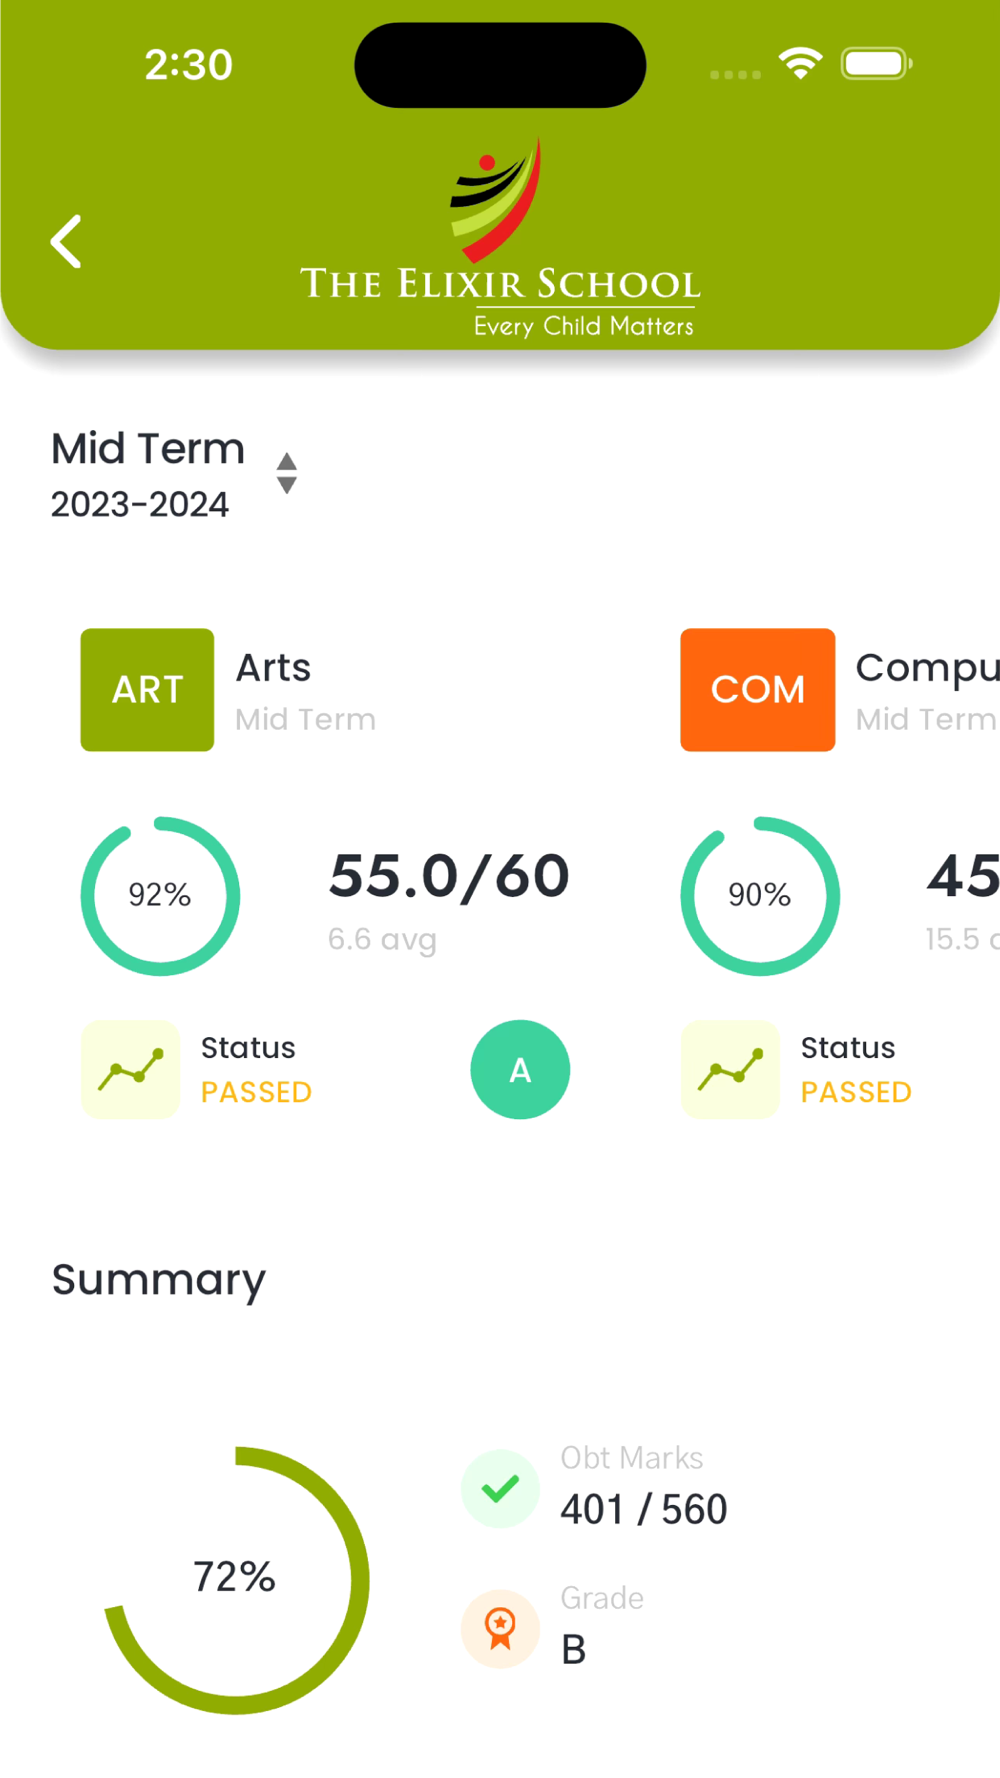Image resolution: width=1000 pixels, height=1778 pixels.
Task: Tap the Computer 90% progress ring
Action: pyautogui.click(x=760, y=895)
